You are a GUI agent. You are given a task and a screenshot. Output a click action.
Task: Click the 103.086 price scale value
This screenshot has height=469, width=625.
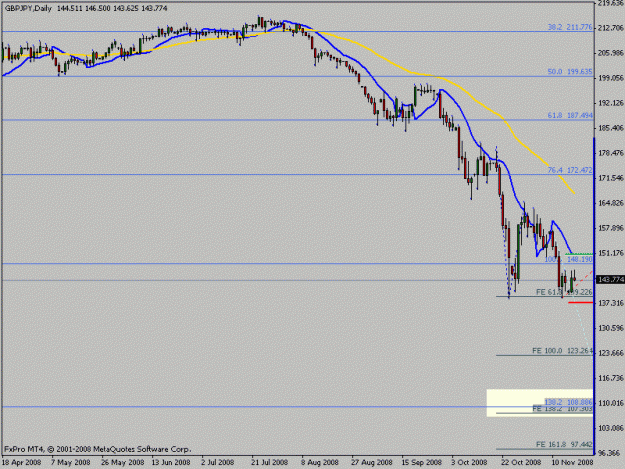pyautogui.click(x=611, y=428)
